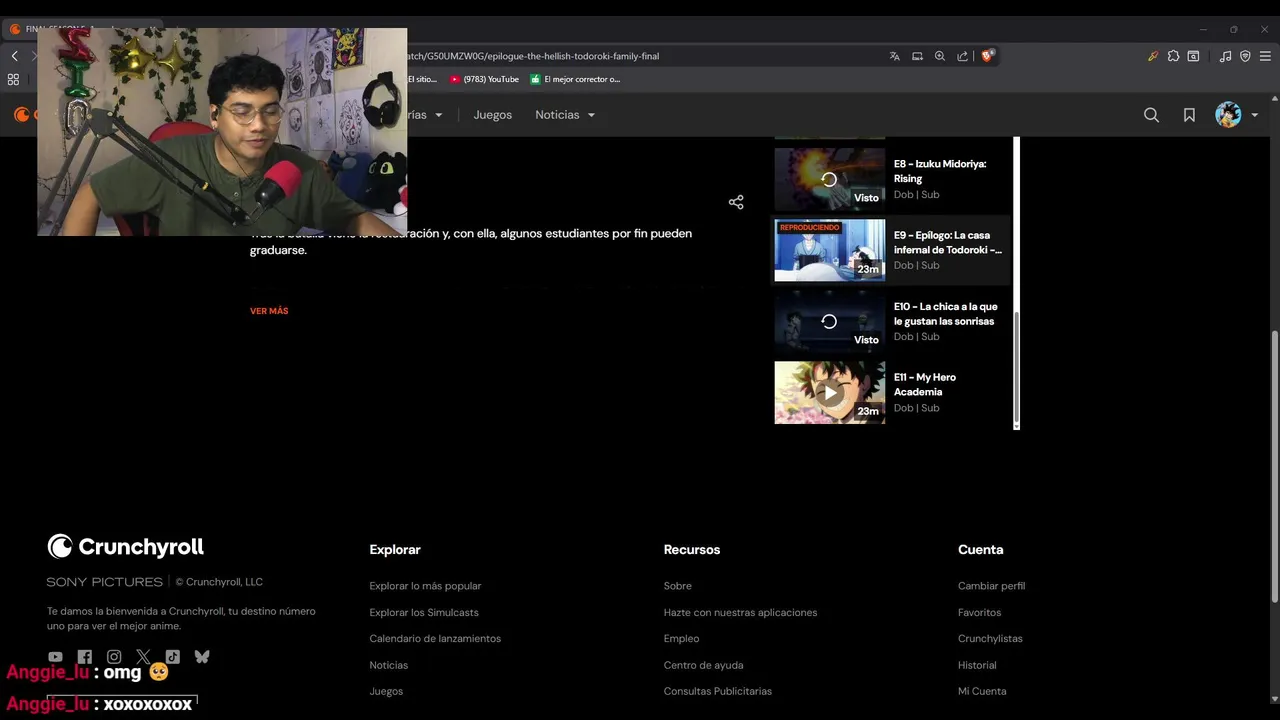Click VER MÁS to expand description
Image resolution: width=1280 pixels, height=720 pixels.
(x=269, y=311)
